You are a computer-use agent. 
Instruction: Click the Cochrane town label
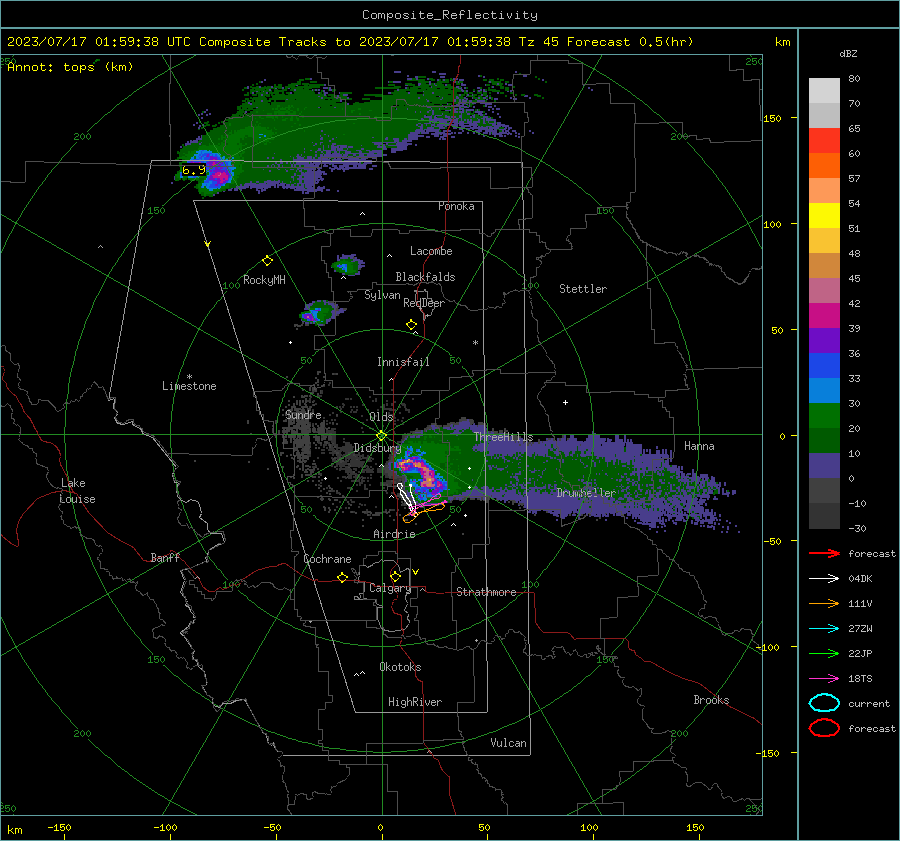click(327, 559)
